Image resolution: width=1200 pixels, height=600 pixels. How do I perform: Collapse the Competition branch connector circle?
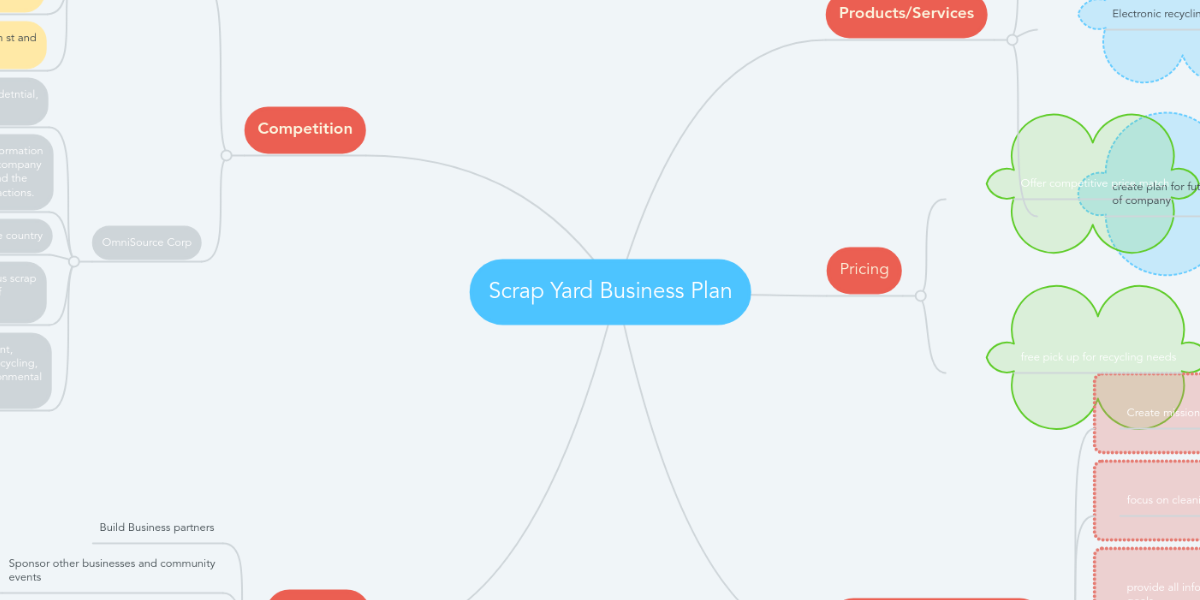226,155
